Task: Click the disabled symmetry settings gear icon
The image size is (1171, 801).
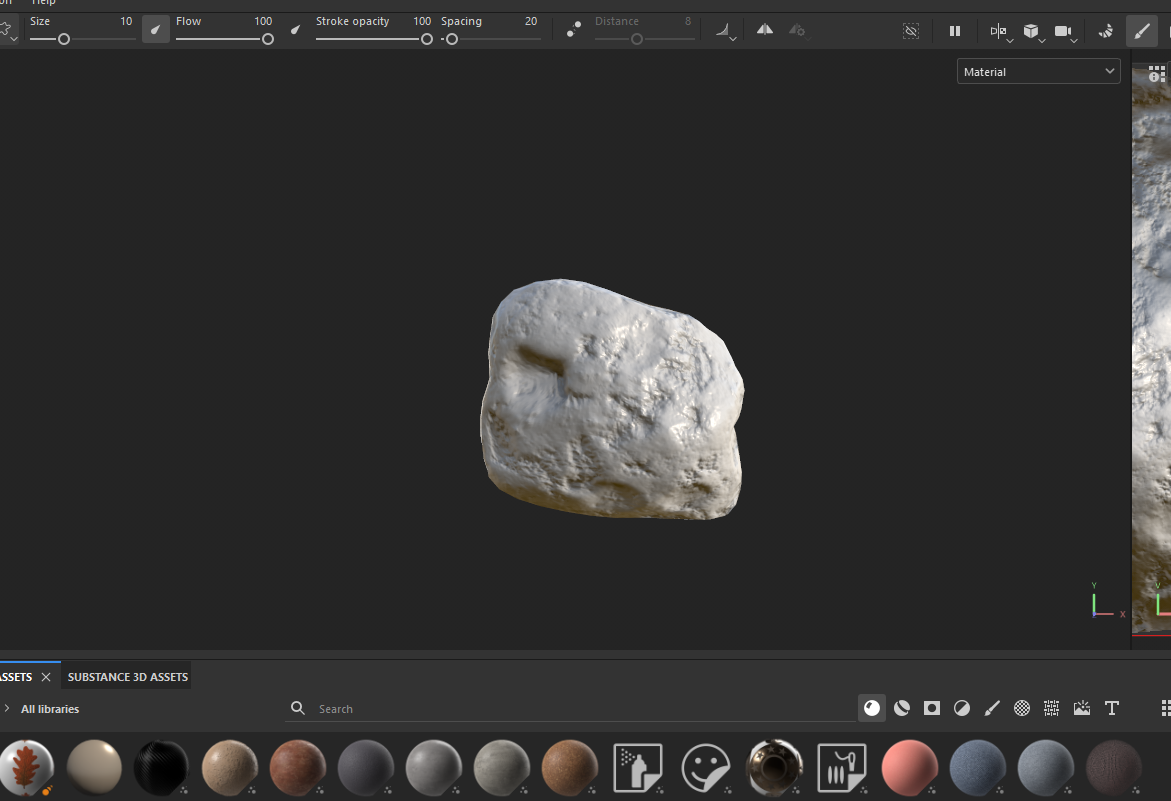Action: (798, 30)
